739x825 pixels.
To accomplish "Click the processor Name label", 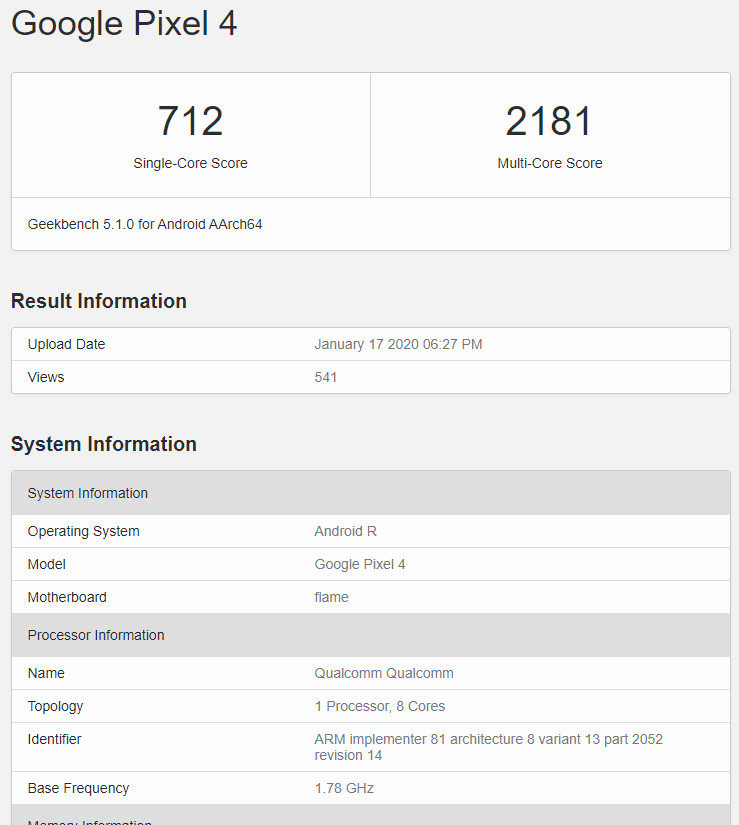I will point(46,673).
